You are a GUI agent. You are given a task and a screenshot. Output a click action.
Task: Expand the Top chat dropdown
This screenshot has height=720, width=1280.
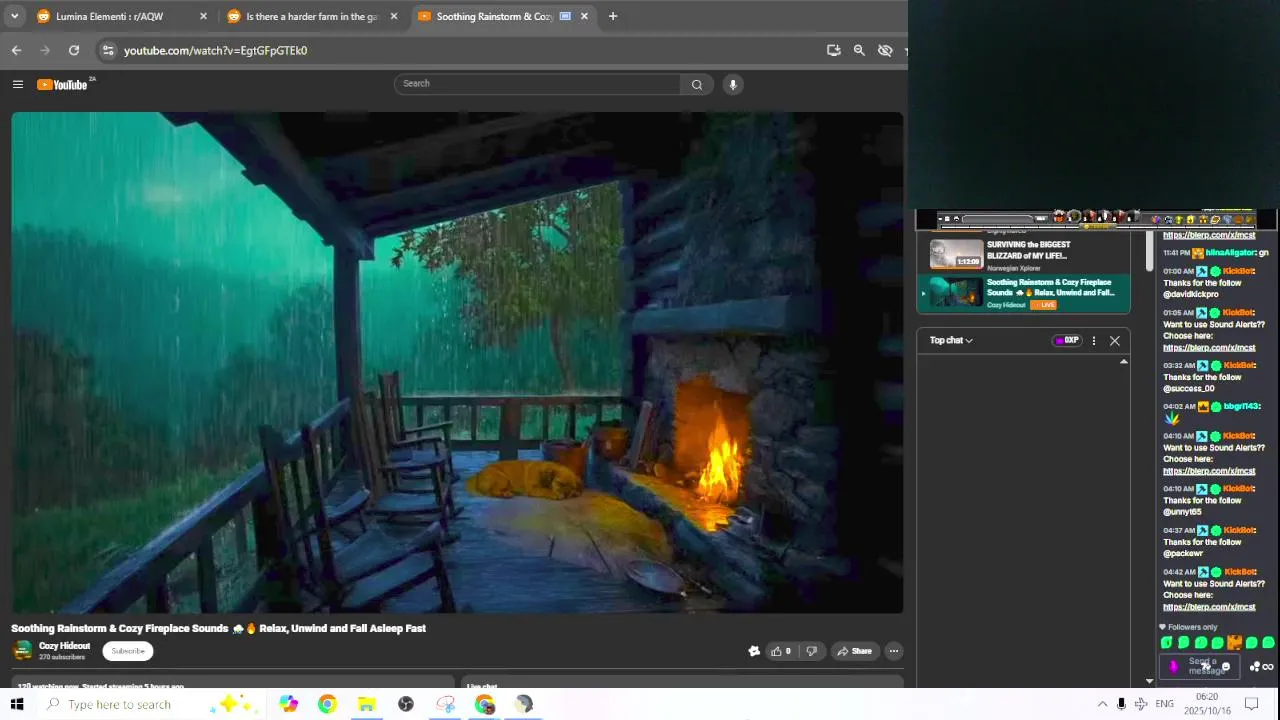(x=951, y=340)
